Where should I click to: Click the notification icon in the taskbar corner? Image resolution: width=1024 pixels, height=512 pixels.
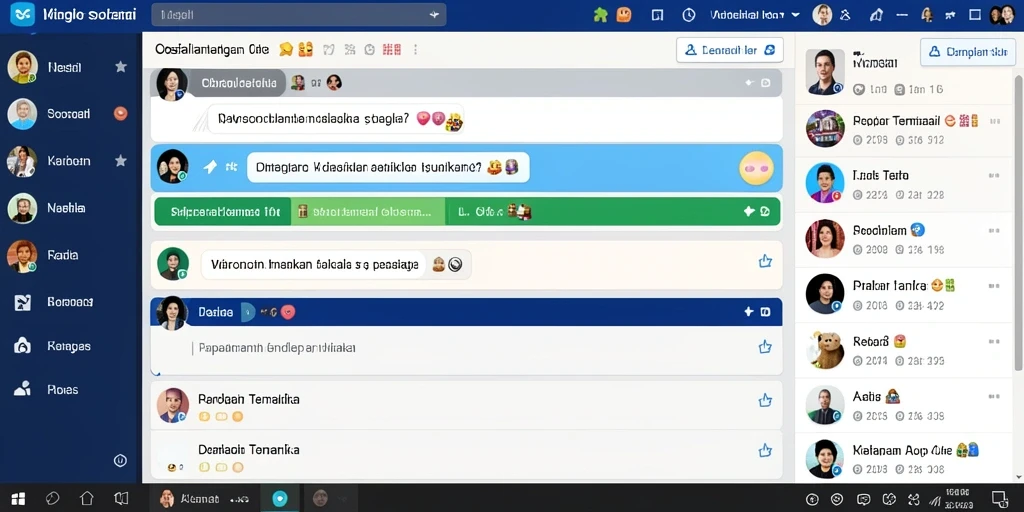[x=1000, y=499]
